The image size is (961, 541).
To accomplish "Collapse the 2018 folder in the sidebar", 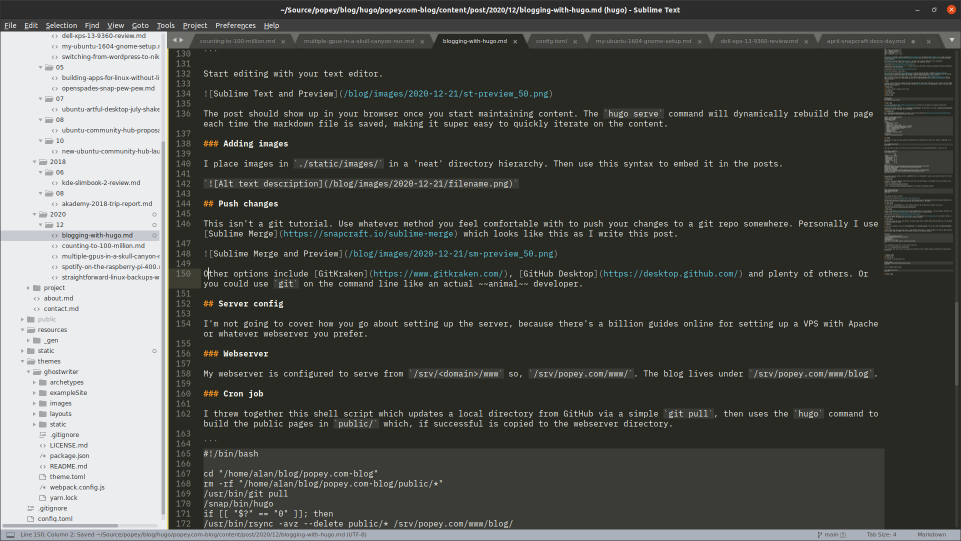I will (x=35, y=162).
